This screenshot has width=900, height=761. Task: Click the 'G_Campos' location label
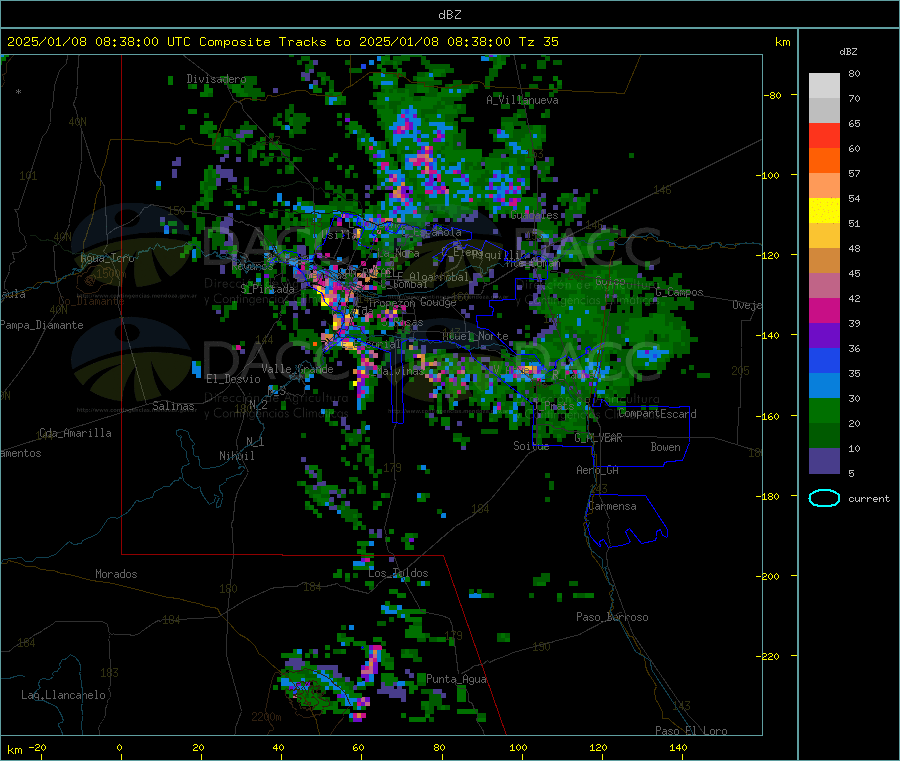(679, 292)
